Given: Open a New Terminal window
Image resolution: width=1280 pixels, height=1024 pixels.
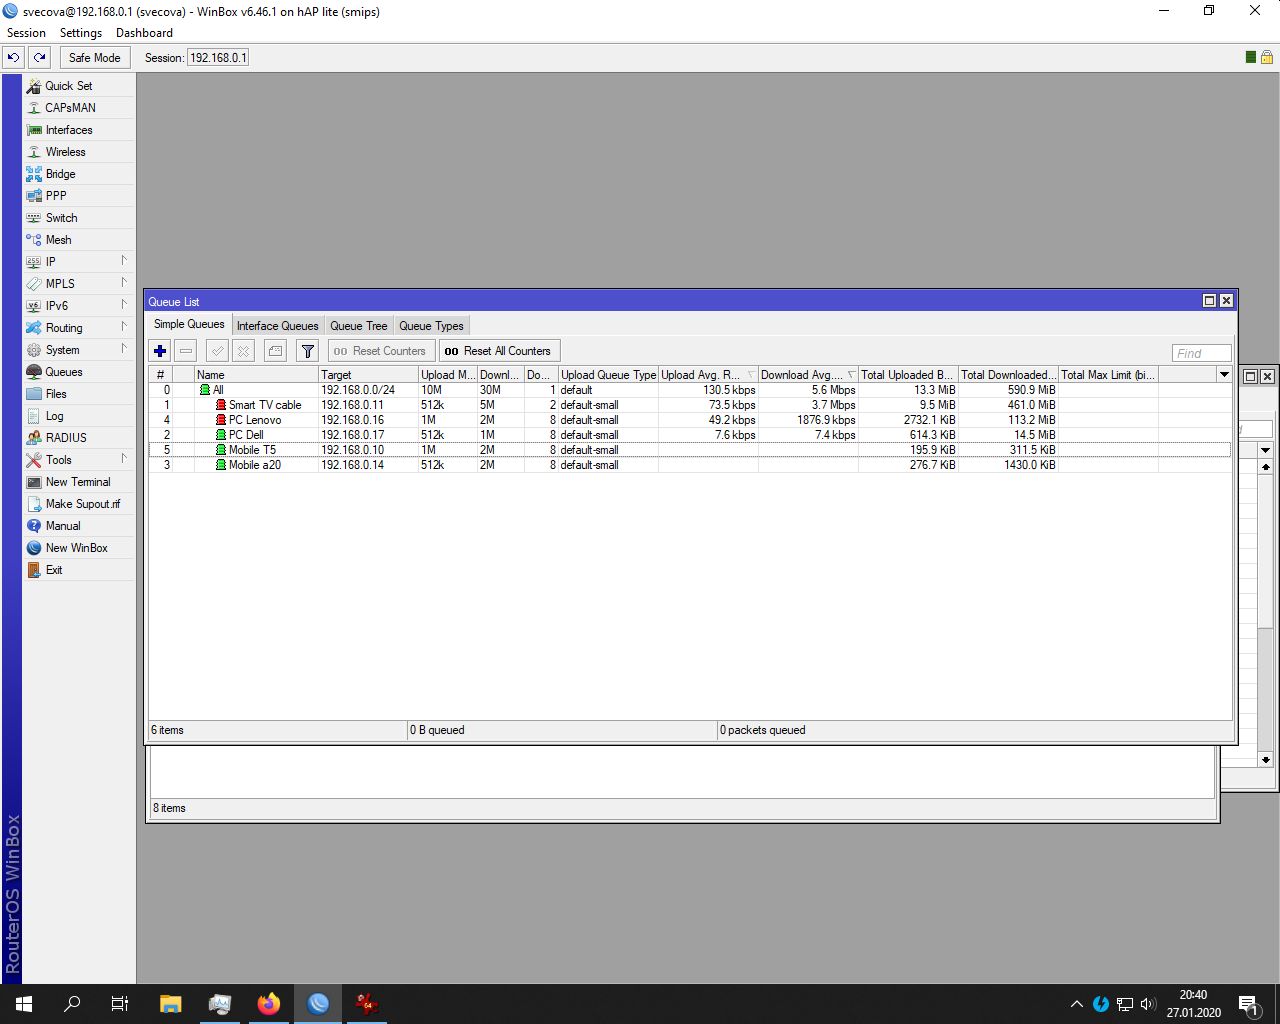Looking at the screenshot, I should pyautogui.click(x=75, y=481).
